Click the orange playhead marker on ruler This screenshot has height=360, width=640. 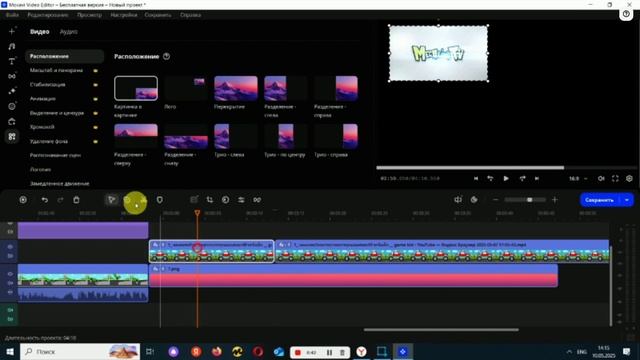pos(197,213)
